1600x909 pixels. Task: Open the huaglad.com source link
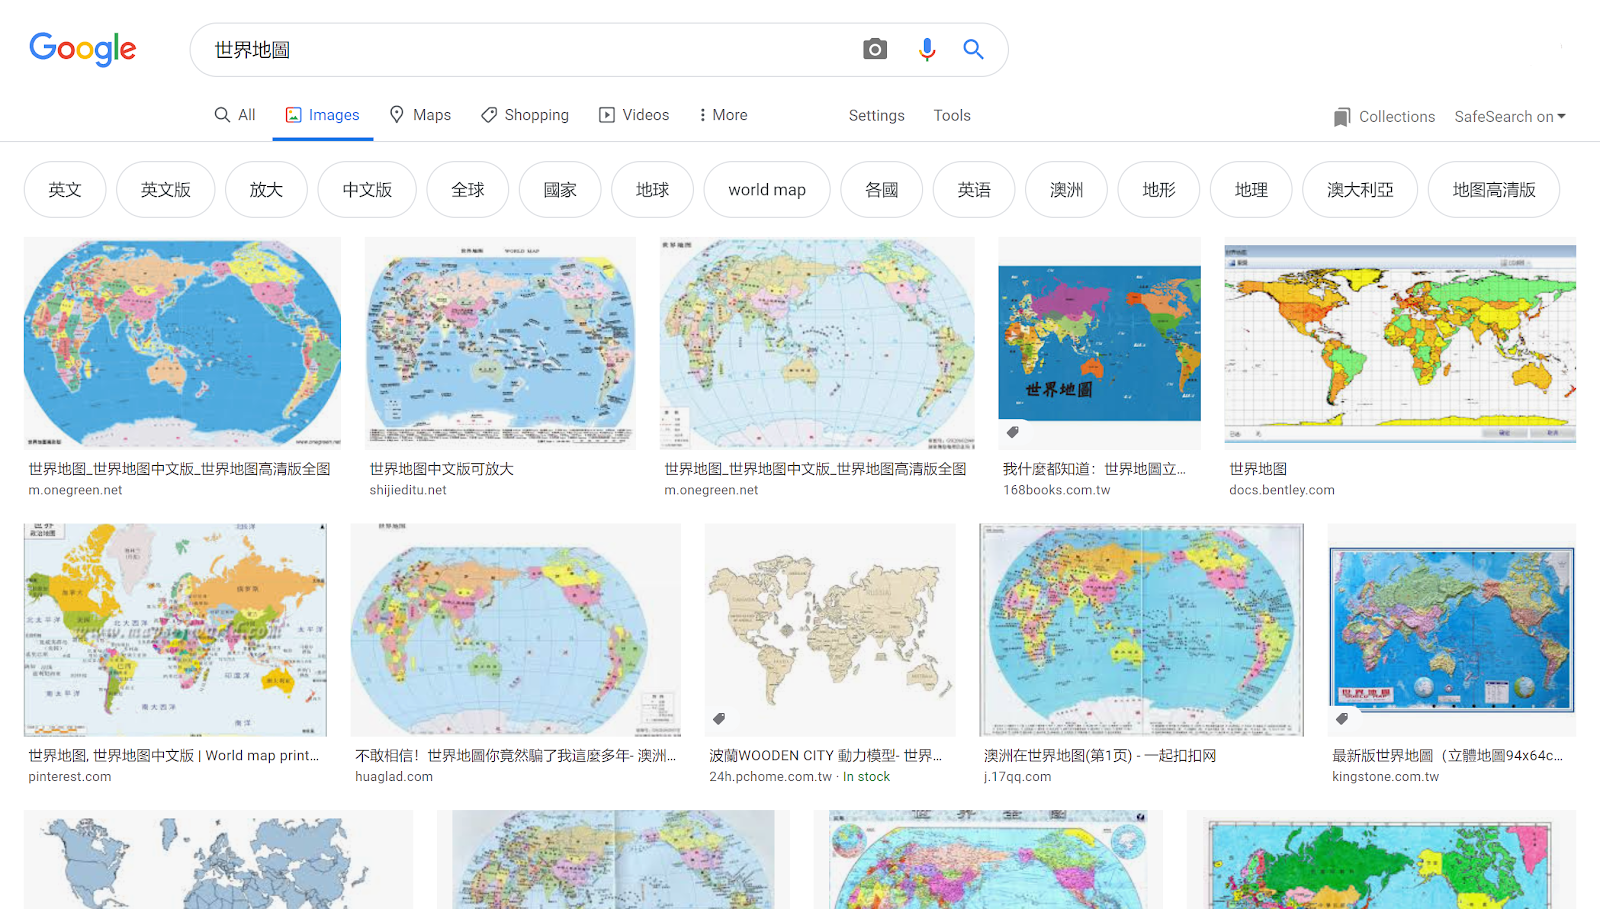pyautogui.click(x=394, y=777)
